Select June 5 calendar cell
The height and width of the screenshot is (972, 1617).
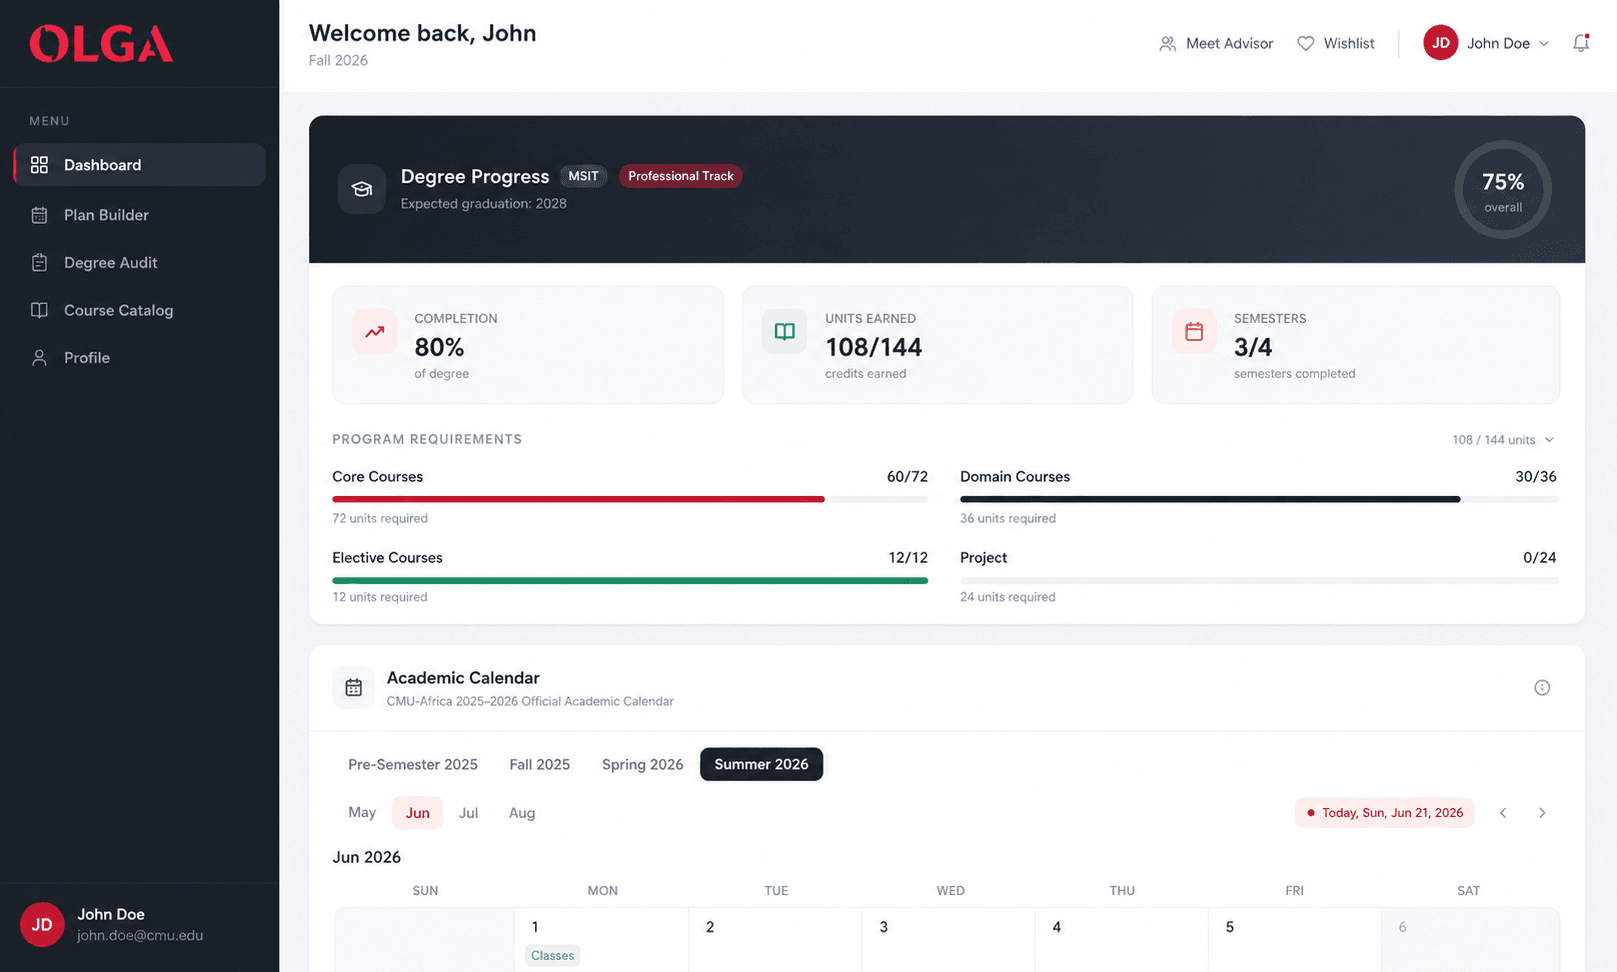click(1295, 940)
